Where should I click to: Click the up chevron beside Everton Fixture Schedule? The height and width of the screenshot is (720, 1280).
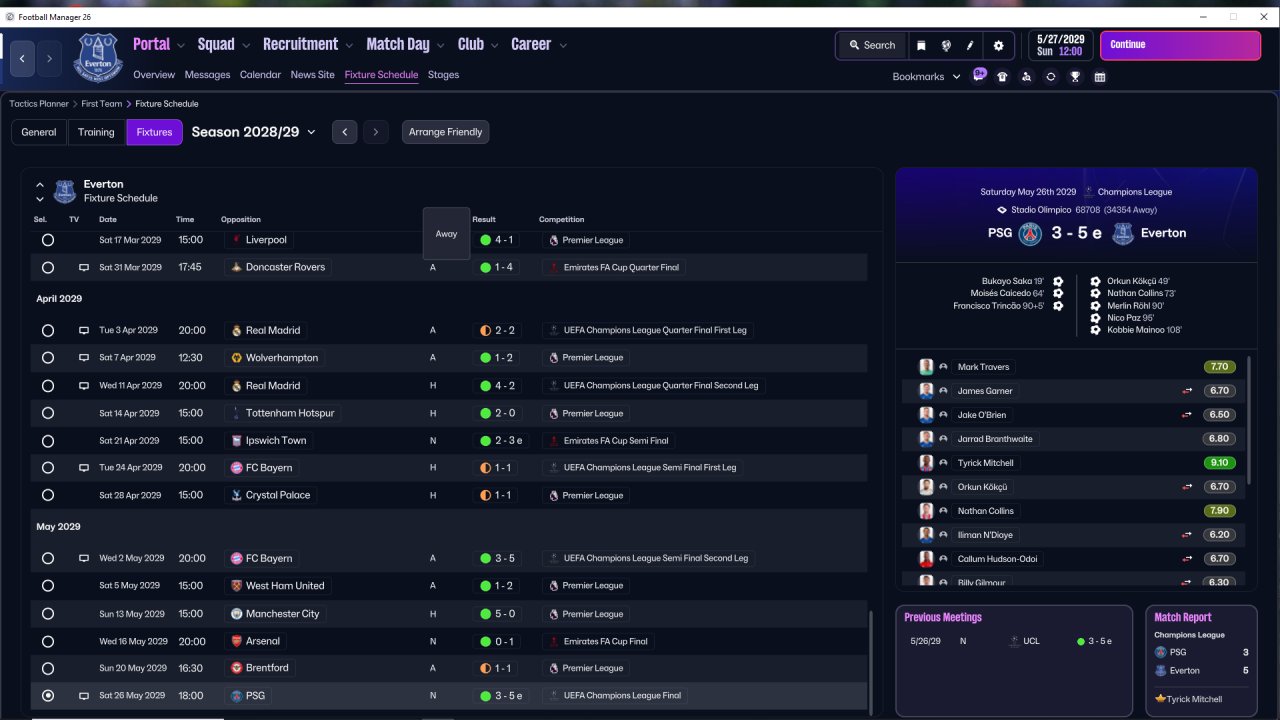[x=40, y=185]
